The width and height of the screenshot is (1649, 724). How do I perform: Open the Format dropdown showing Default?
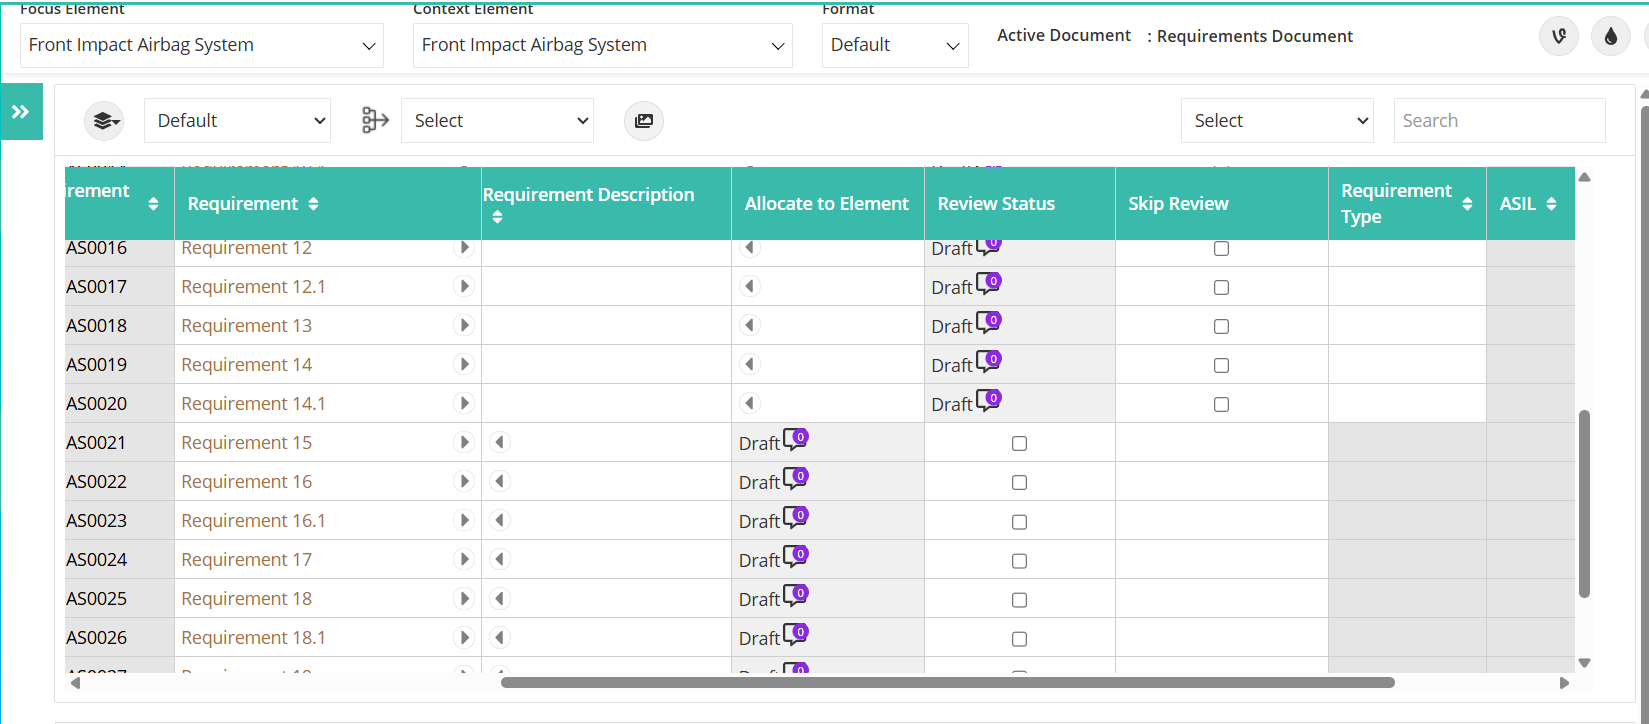[x=895, y=45]
